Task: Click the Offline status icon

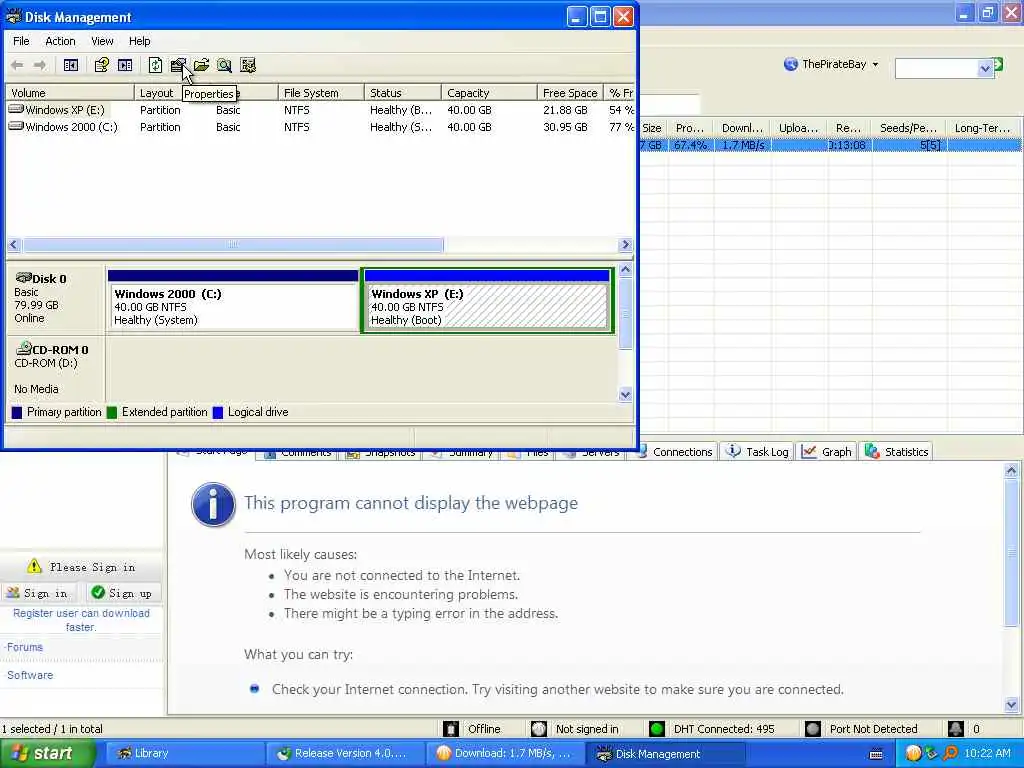Action: click(451, 729)
